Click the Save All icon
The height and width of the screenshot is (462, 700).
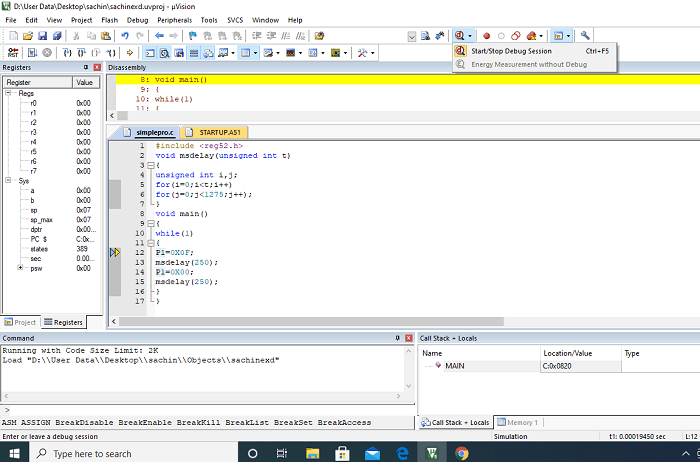pos(57,36)
